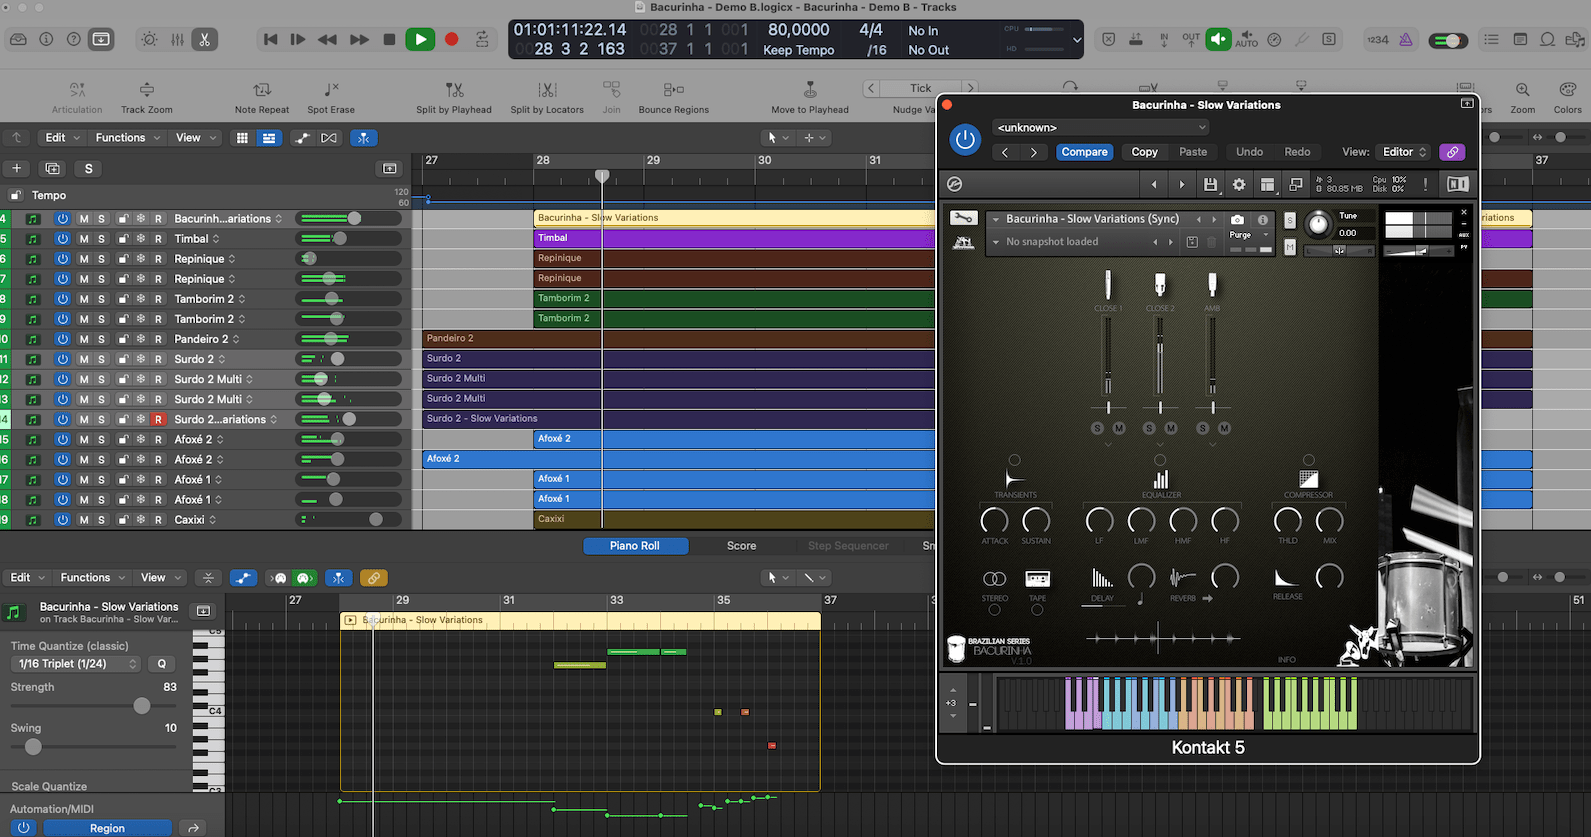The height and width of the screenshot is (837, 1591).
Task: Toggle Kontakt plugin power bypass button
Action: coord(965,139)
